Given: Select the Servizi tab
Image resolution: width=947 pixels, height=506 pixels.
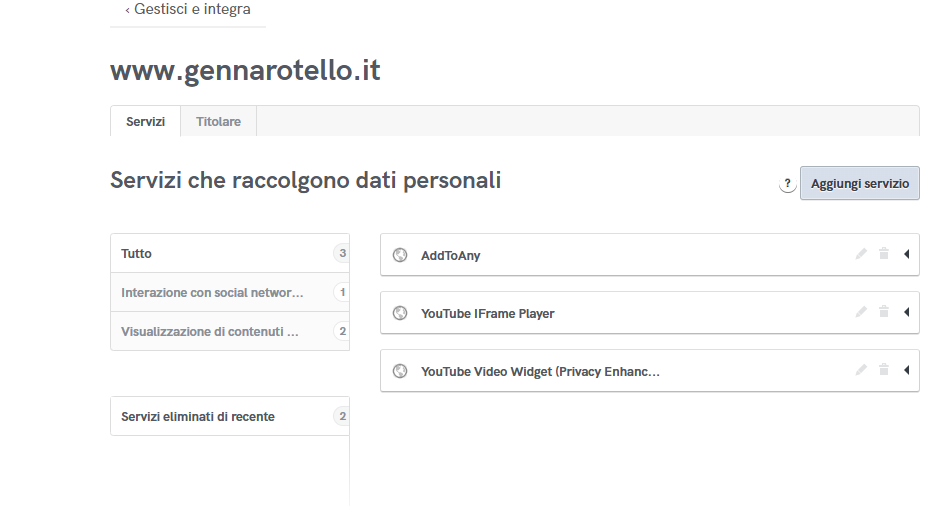Looking at the screenshot, I should (x=145, y=121).
